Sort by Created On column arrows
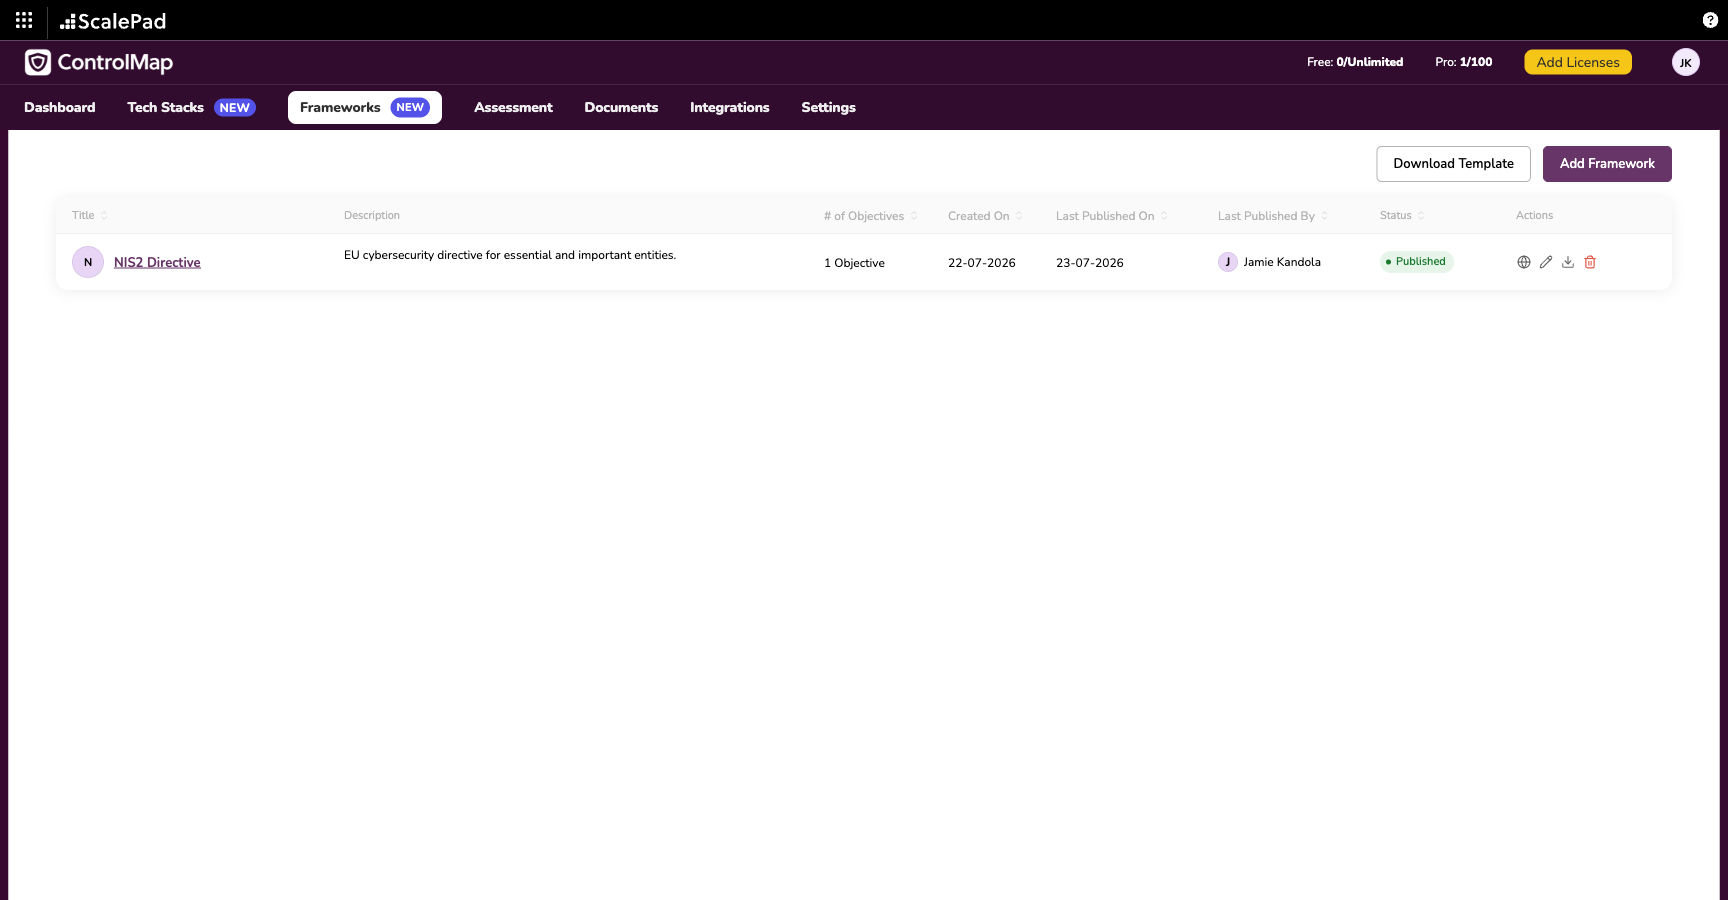Image resolution: width=1728 pixels, height=900 pixels. [1019, 216]
